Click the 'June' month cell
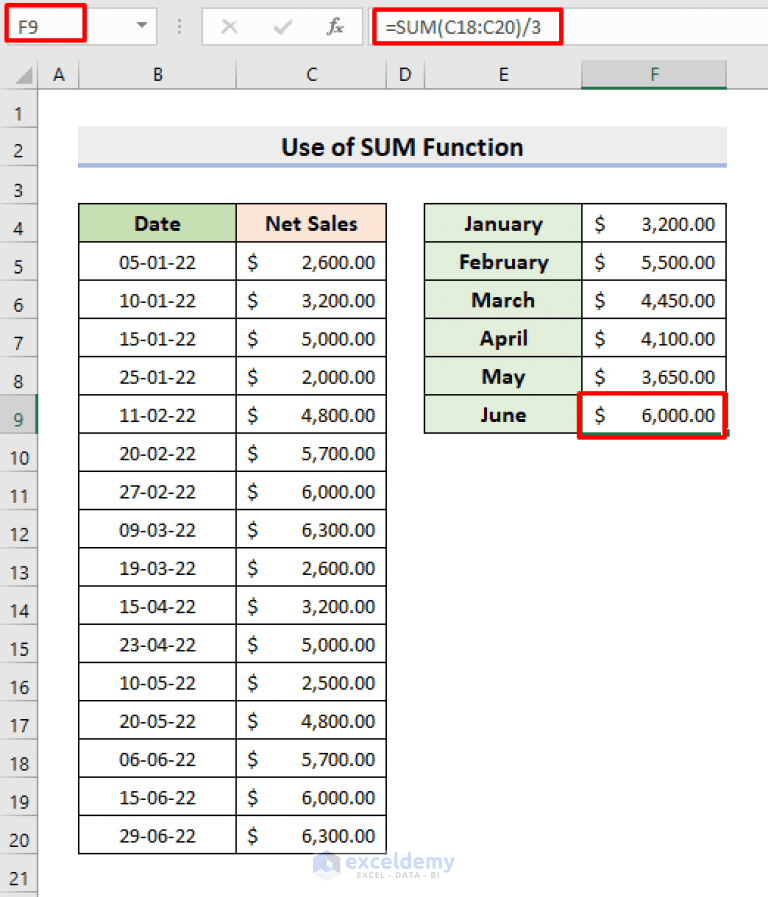 click(503, 415)
